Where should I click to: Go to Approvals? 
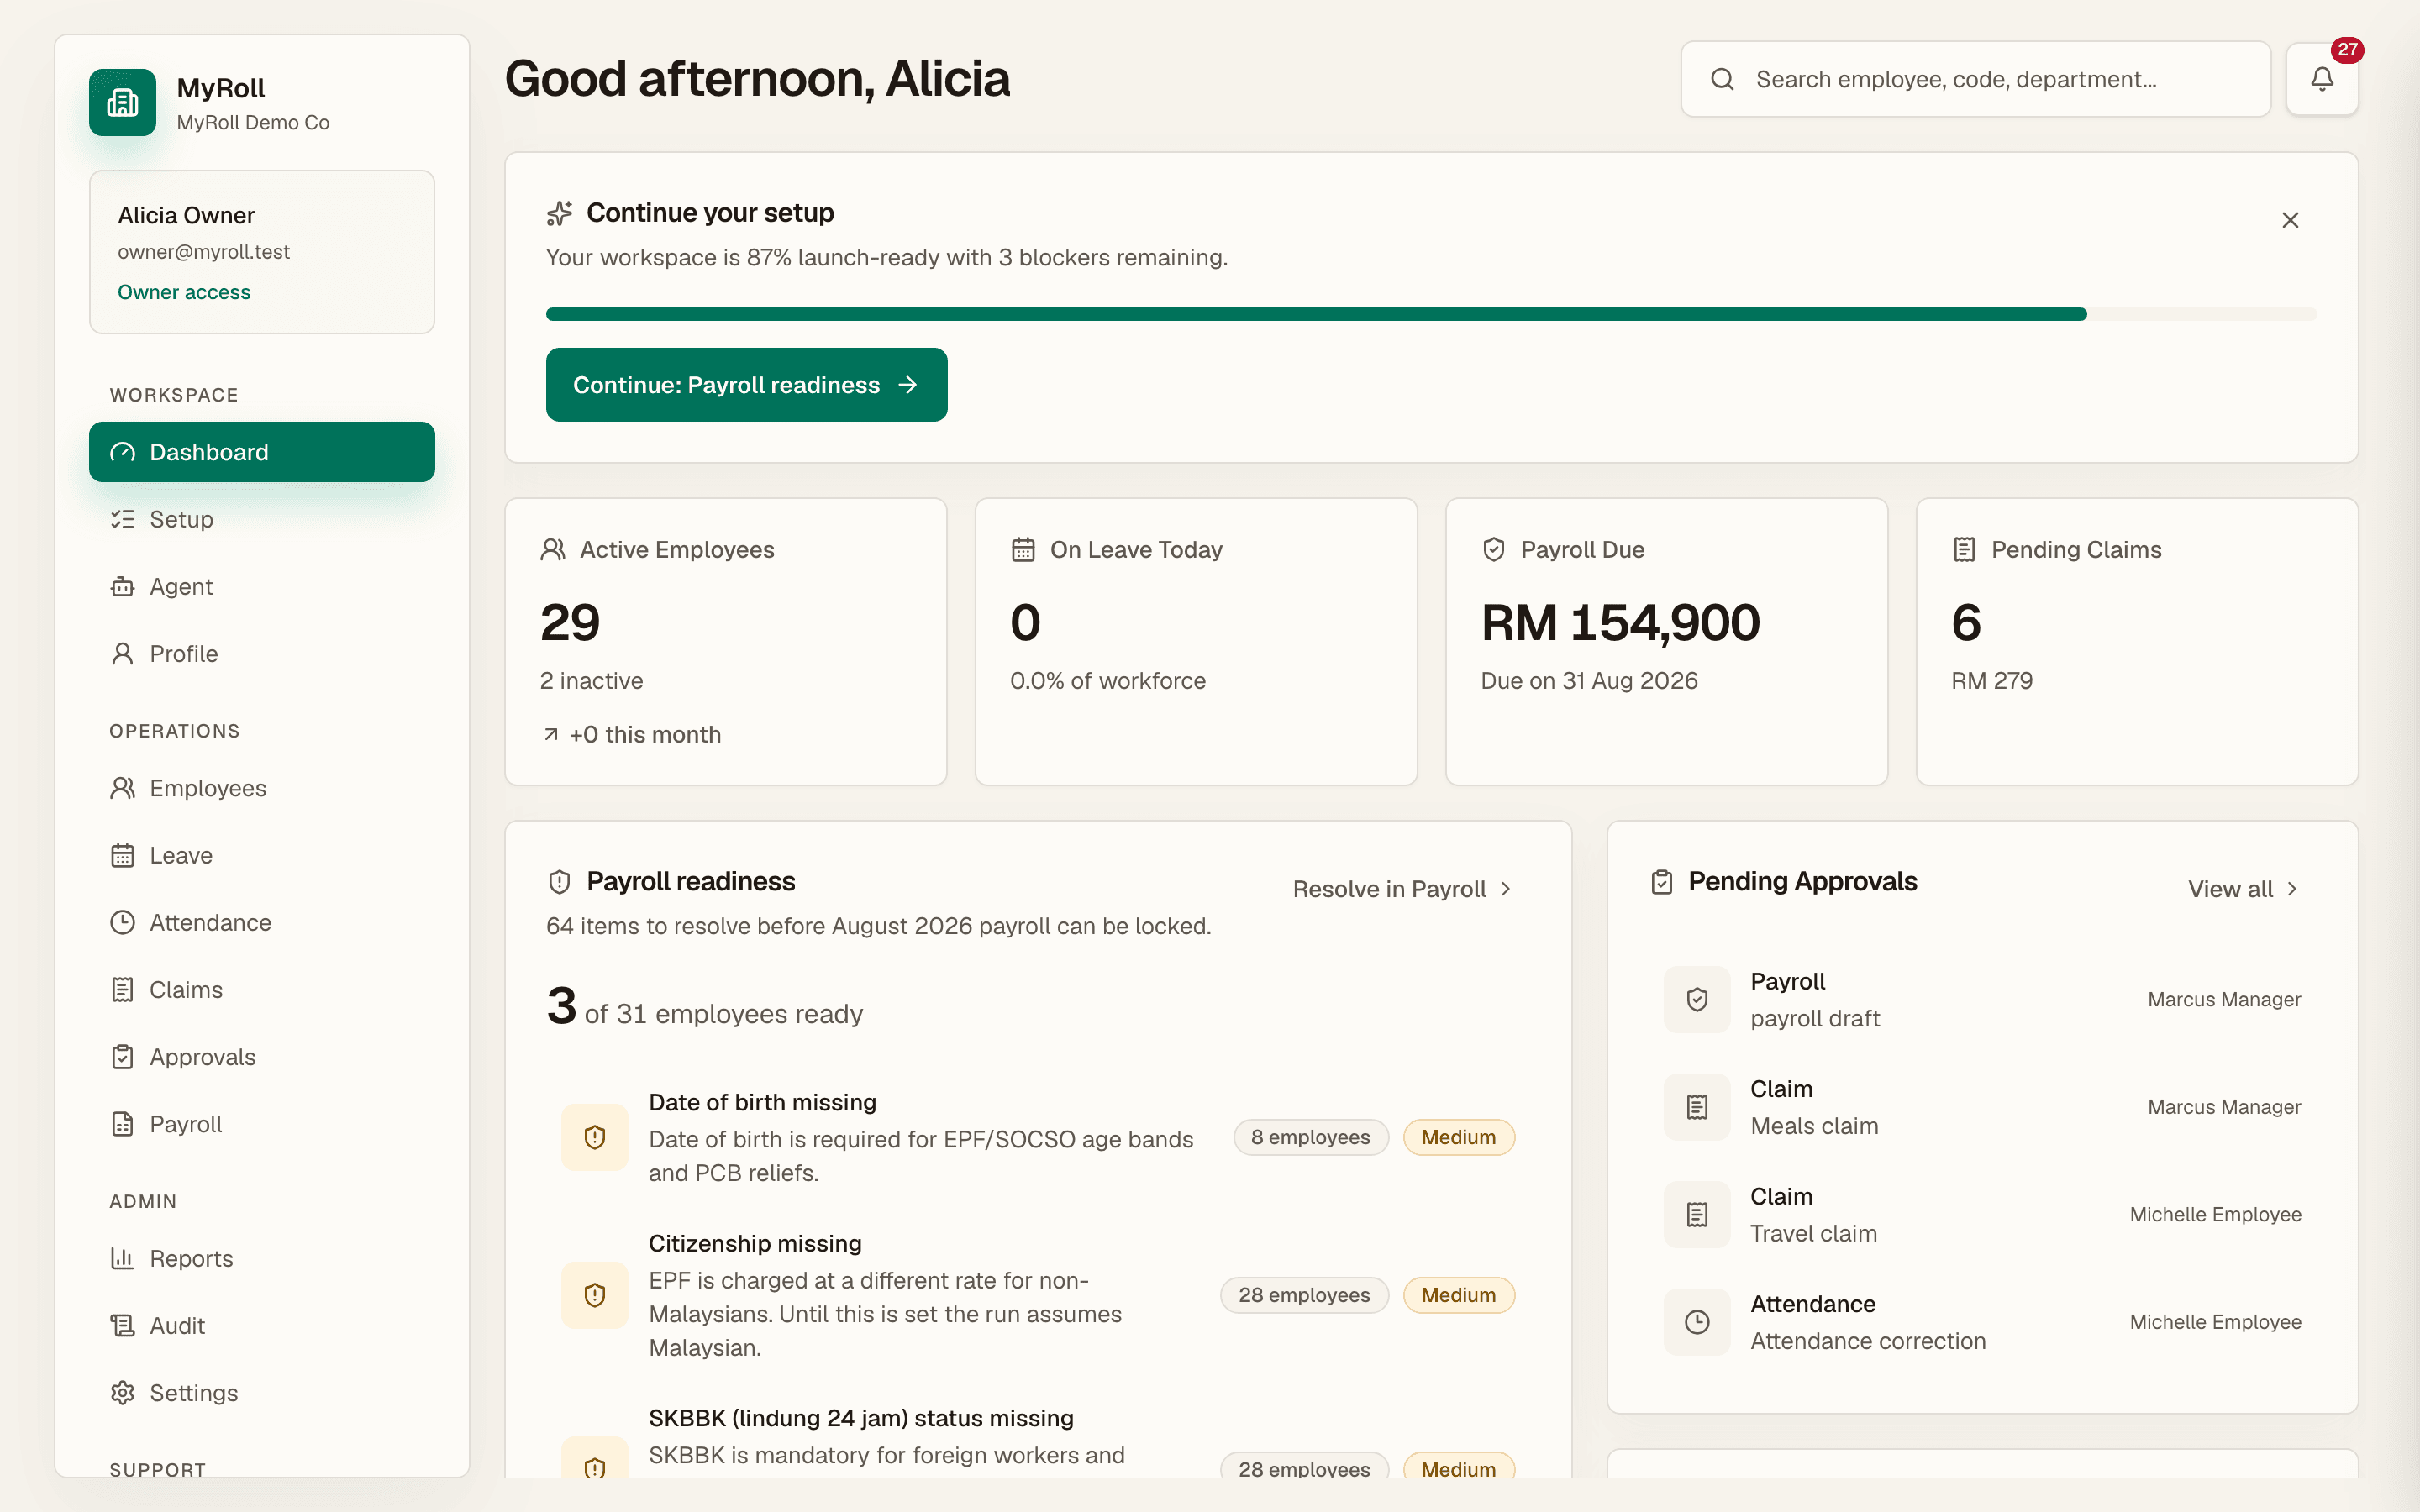coord(262,1057)
